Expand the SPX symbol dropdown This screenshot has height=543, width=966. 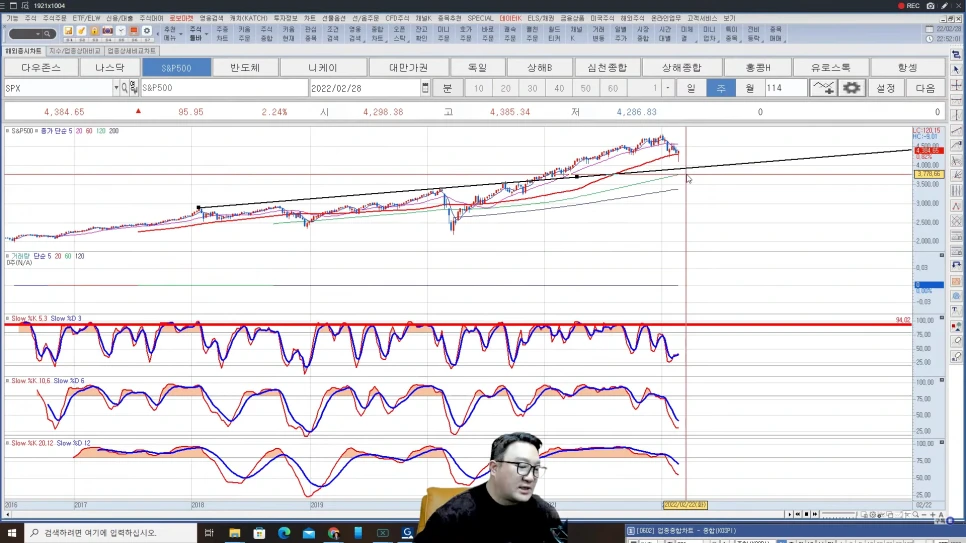[116, 88]
